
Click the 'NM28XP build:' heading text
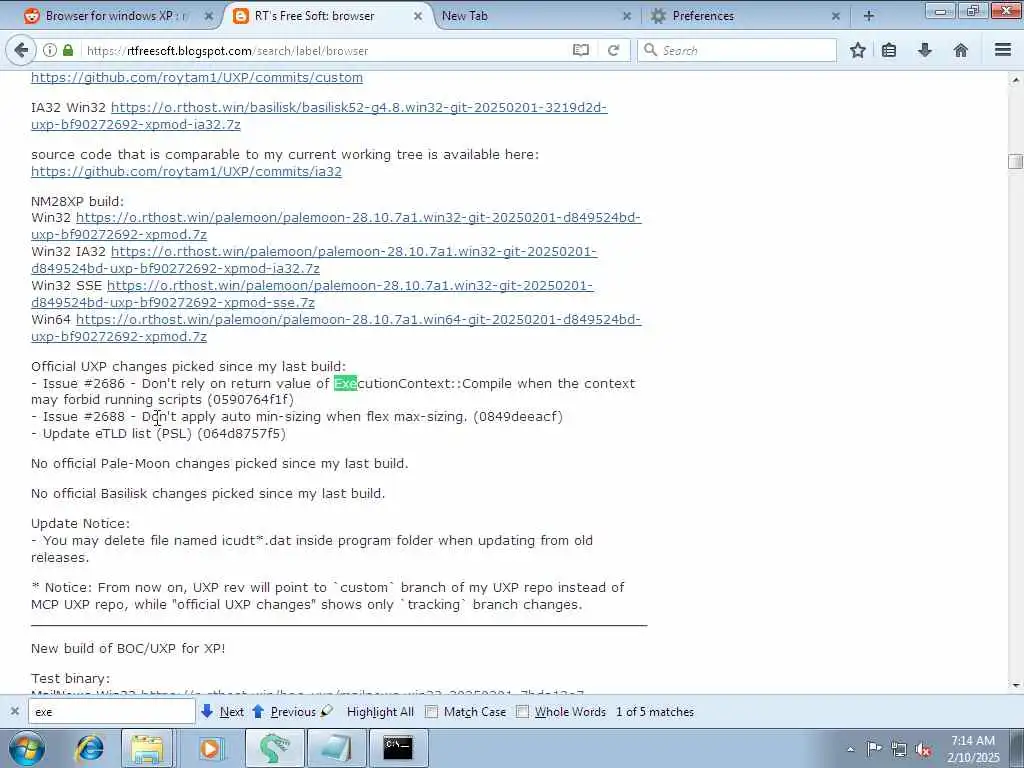(77, 201)
